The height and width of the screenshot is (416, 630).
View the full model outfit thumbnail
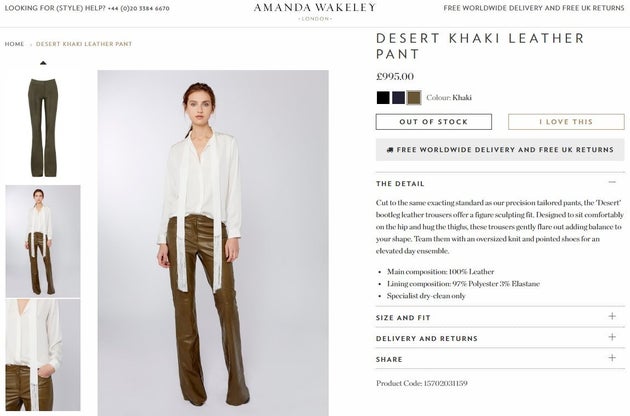point(43,241)
